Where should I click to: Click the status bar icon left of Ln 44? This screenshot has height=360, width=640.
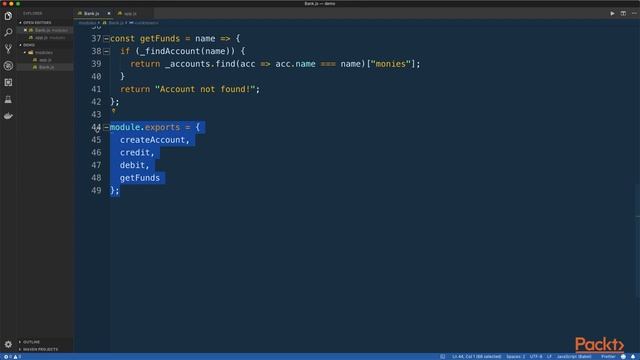pos(442,357)
